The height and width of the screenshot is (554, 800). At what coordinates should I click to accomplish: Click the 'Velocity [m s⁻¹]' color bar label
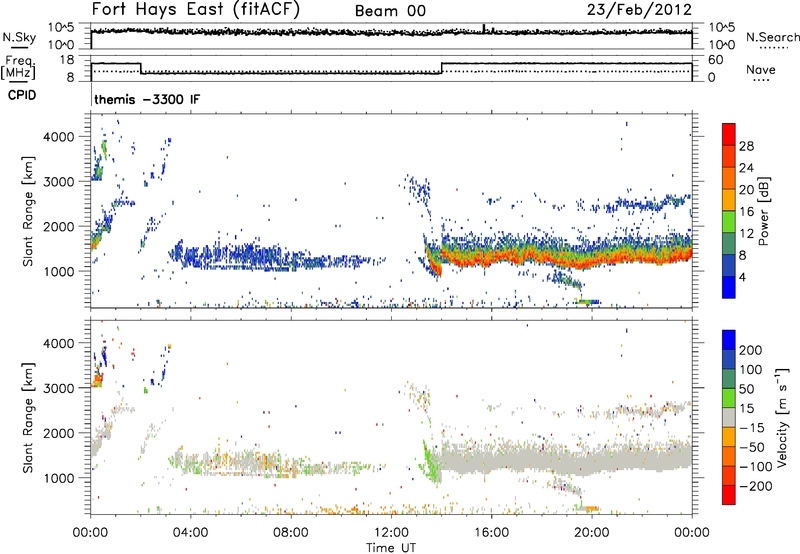(781, 417)
